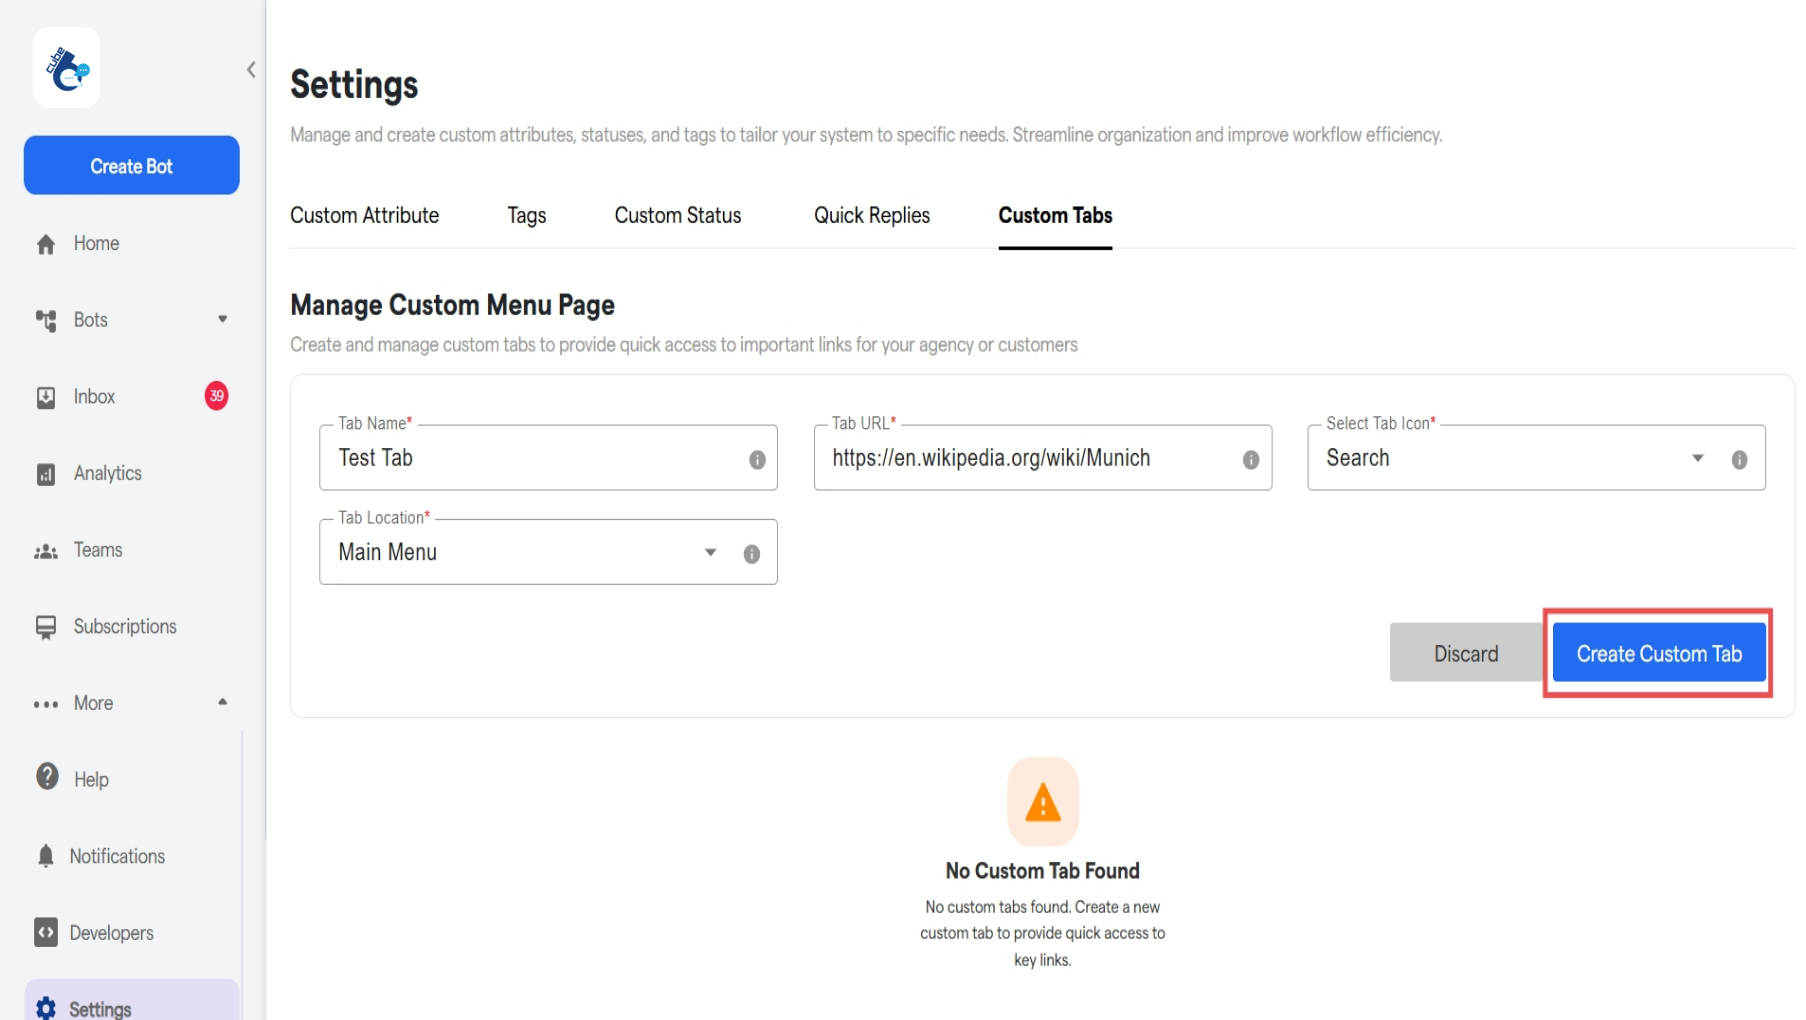Click the Tab Location info icon
This screenshot has height=1020, width=1806.
(752, 554)
